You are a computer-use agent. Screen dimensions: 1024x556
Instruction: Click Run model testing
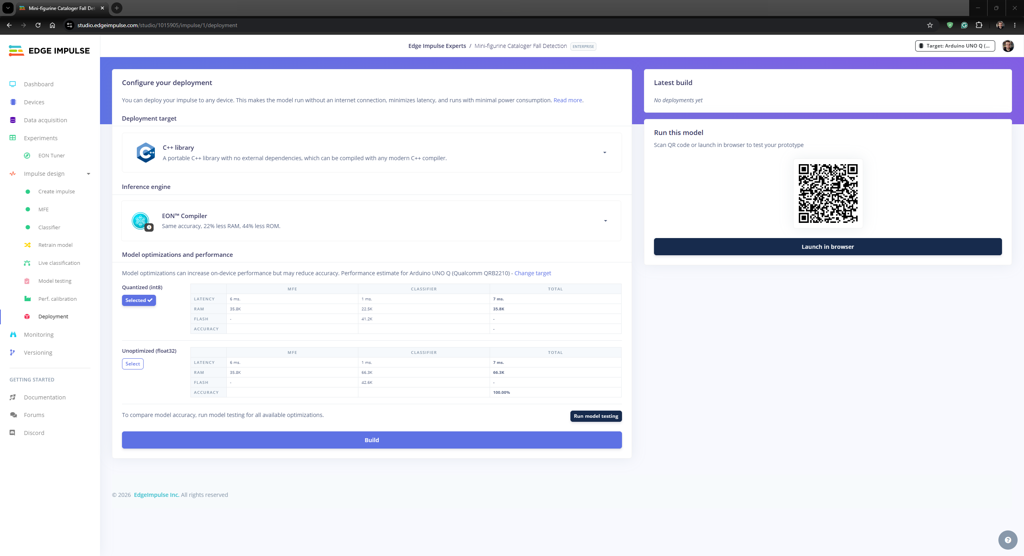point(596,416)
